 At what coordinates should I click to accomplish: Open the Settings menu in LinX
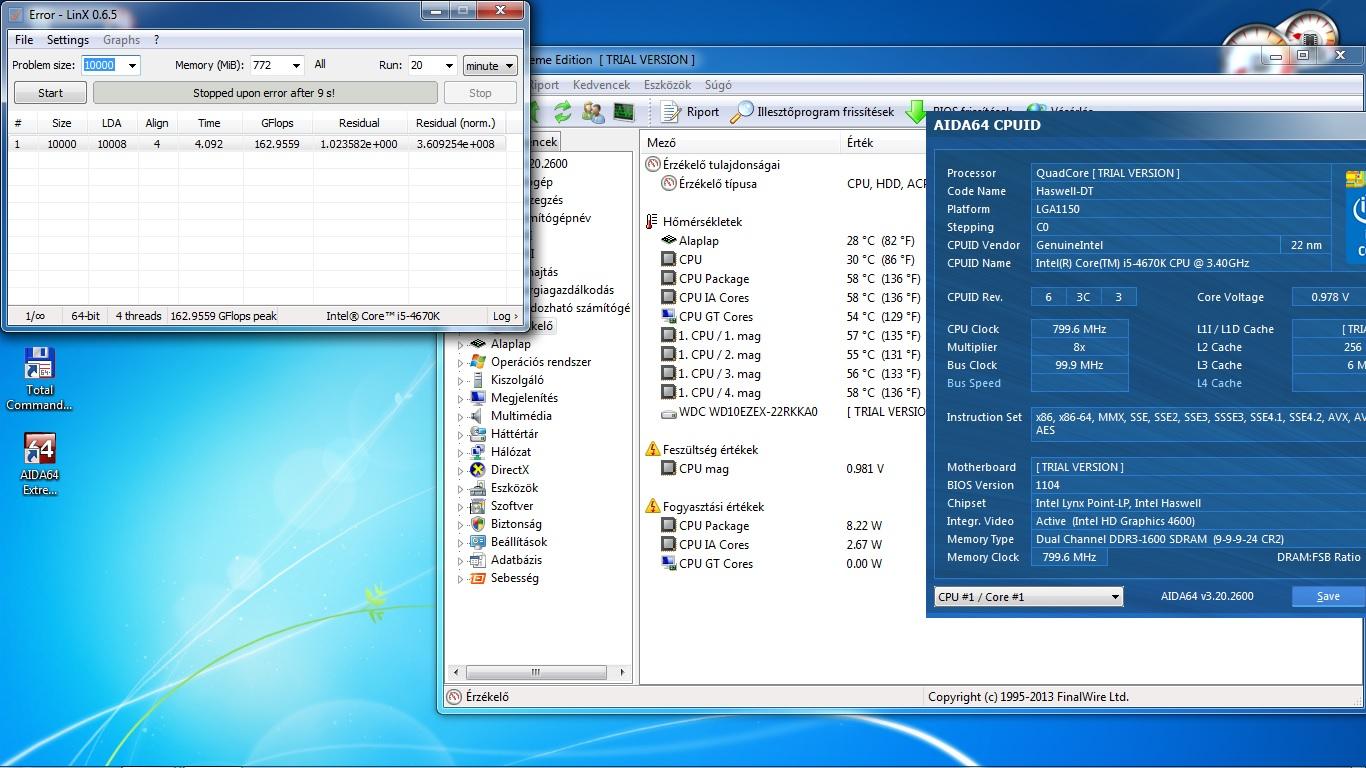68,40
